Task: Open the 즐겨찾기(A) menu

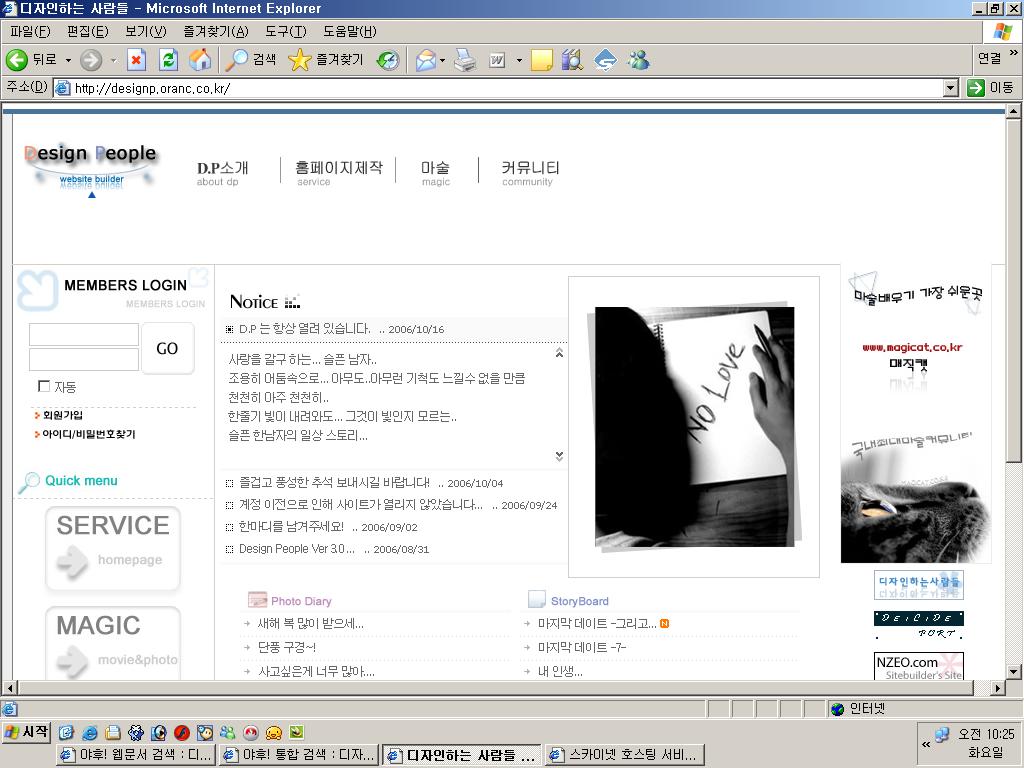Action: coord(216,31)
